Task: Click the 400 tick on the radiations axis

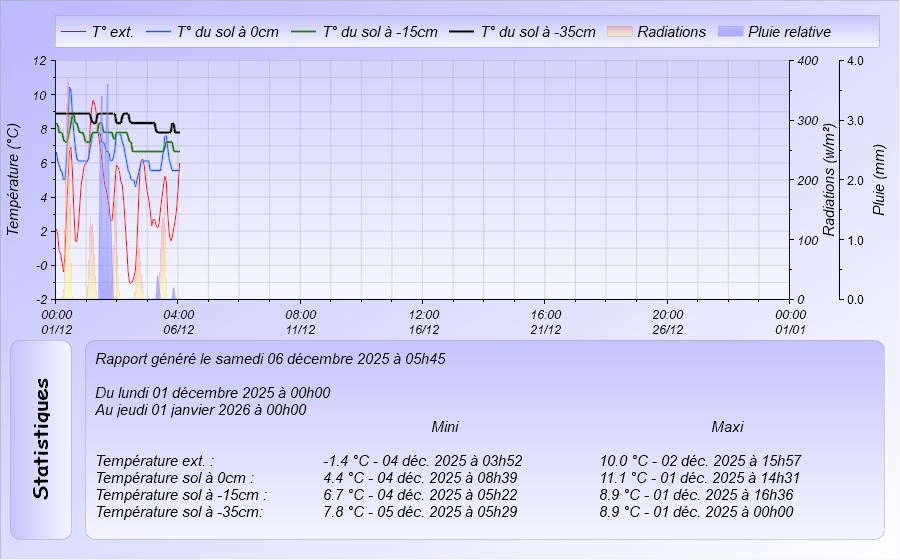Action: pos(808,60)
